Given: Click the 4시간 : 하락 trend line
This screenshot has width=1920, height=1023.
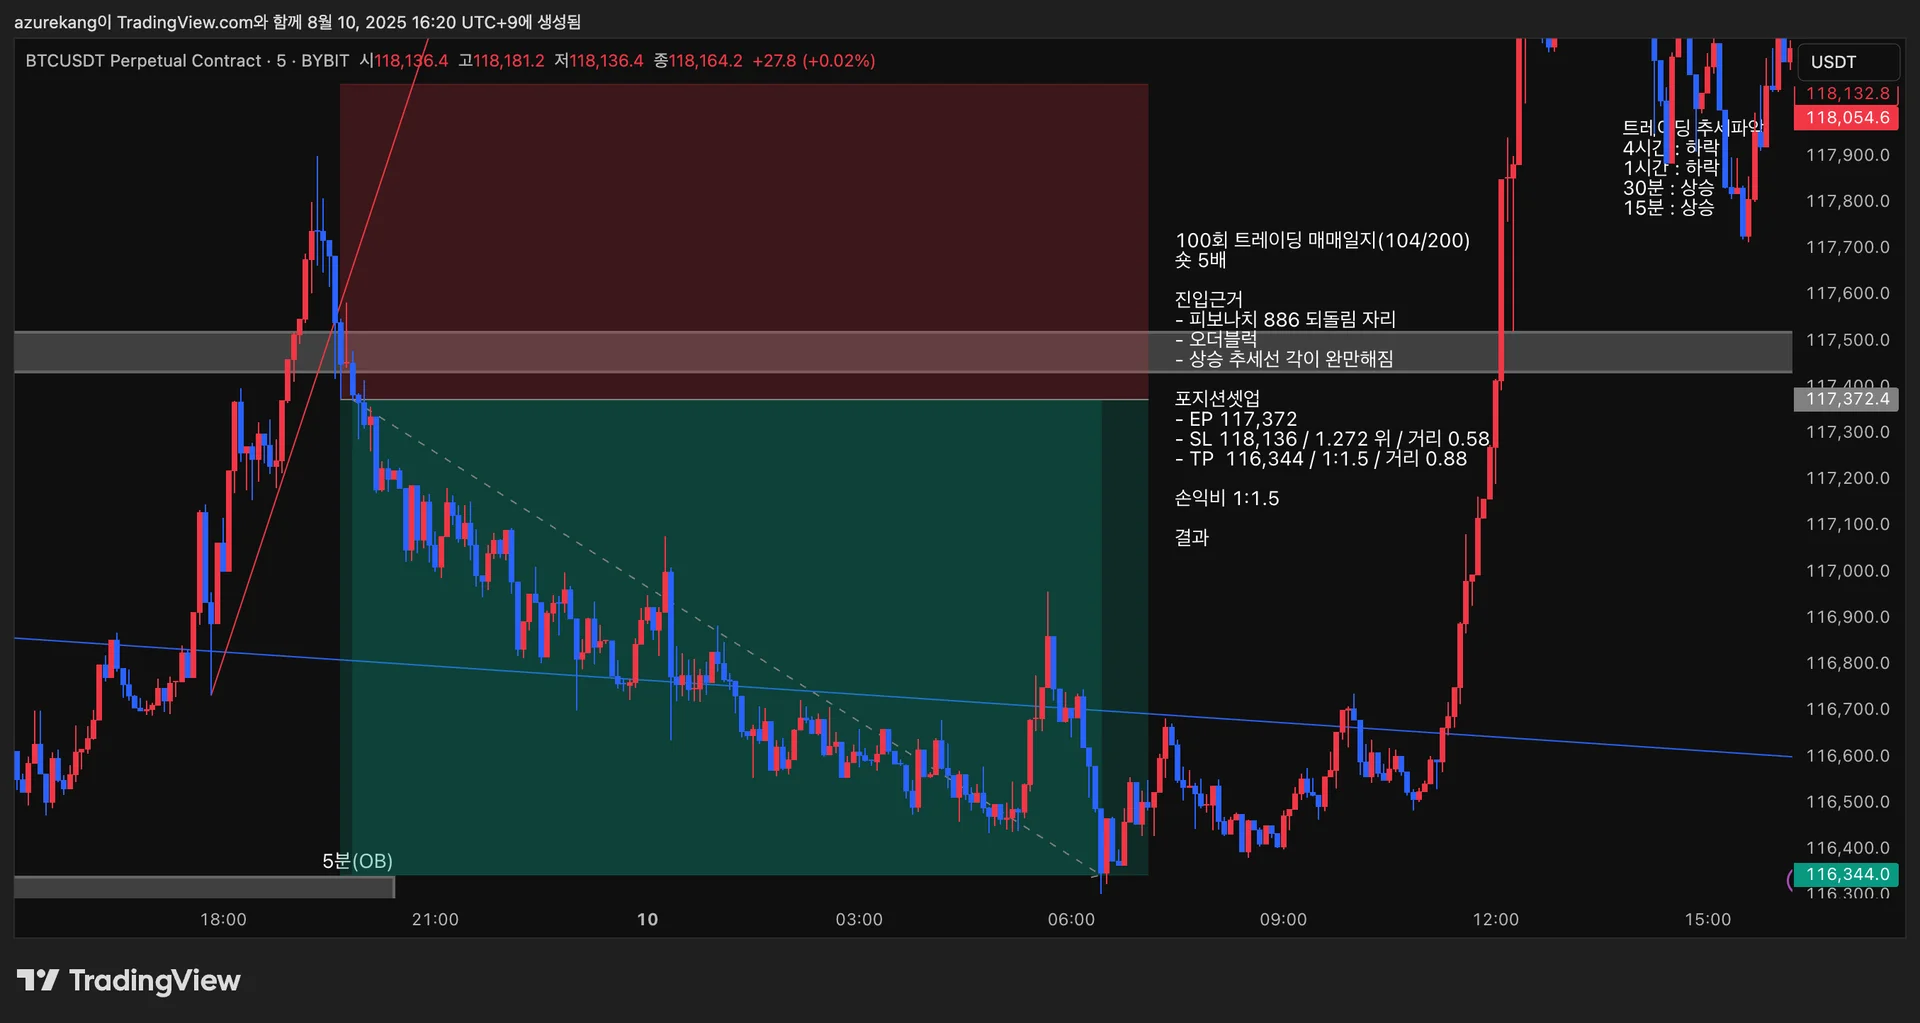Looking at the screenshot, I should [1671, 148].
